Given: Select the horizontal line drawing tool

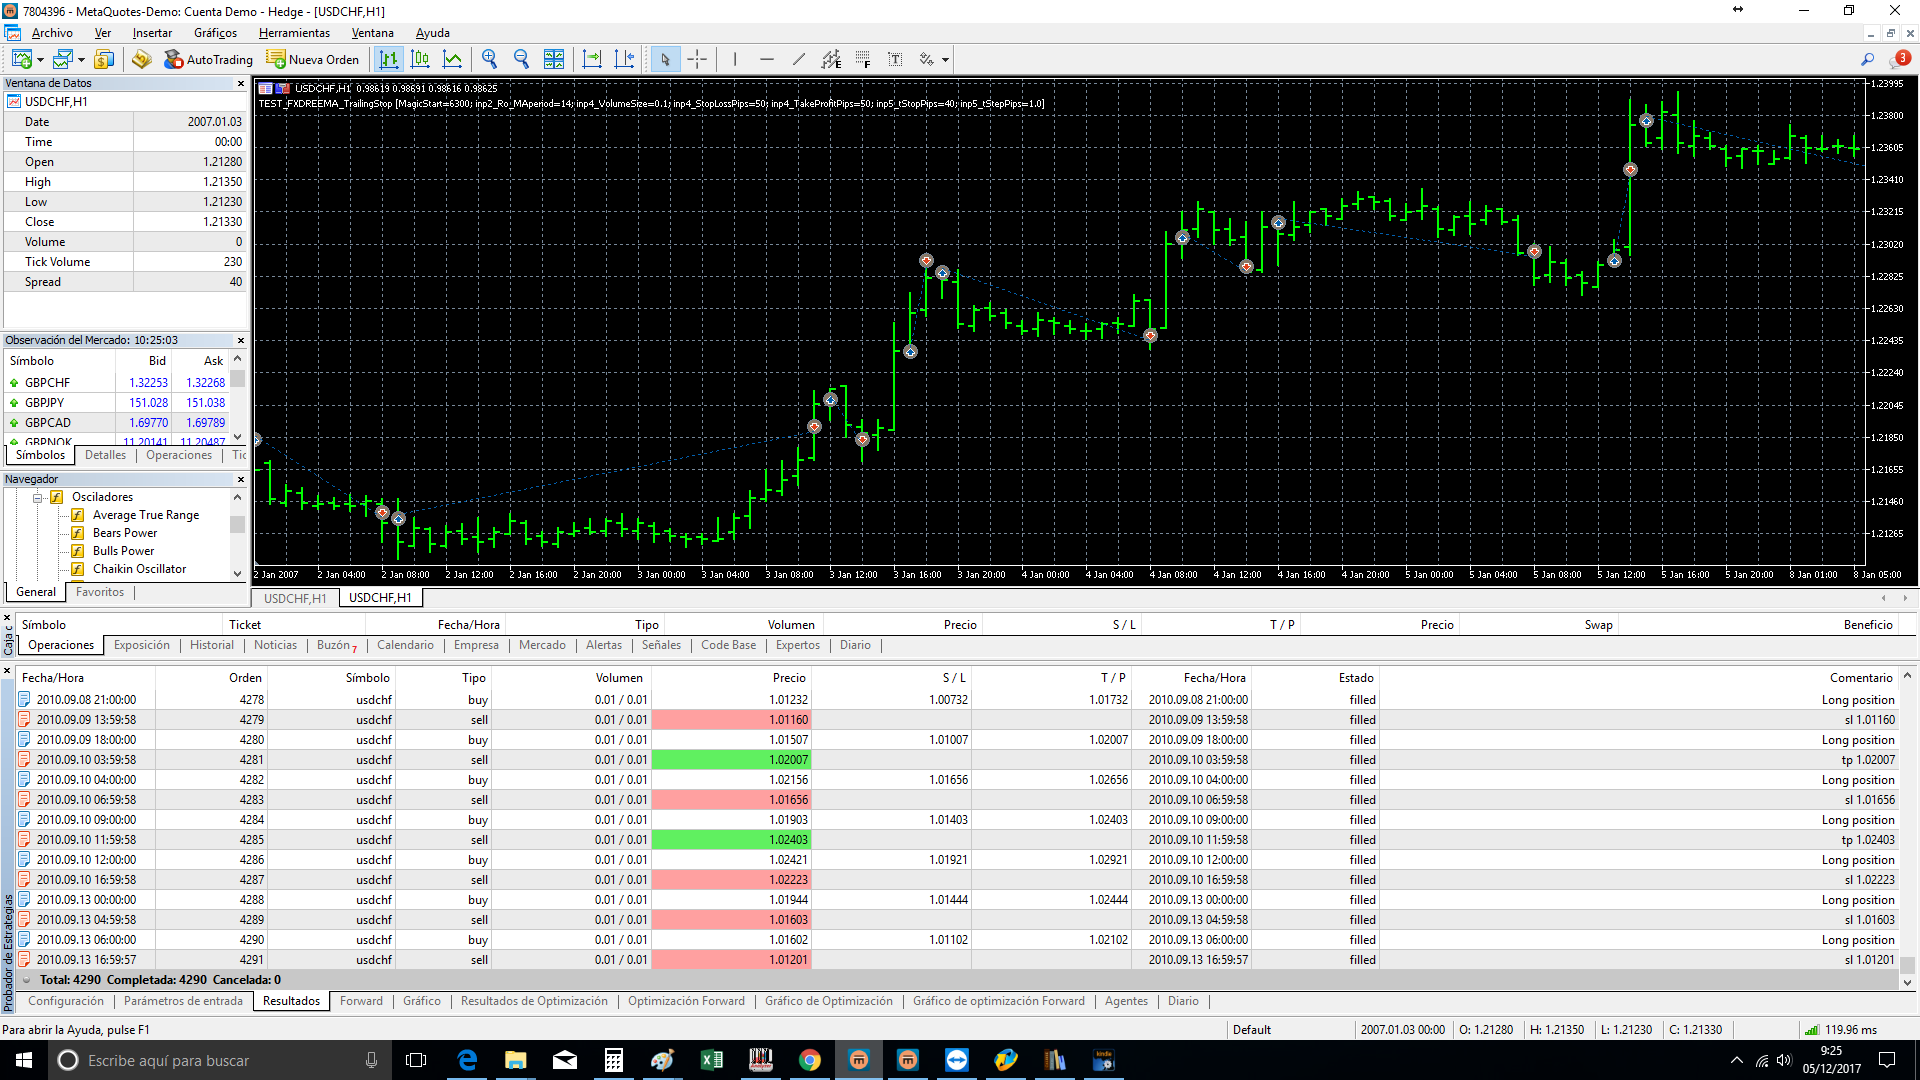Looking at the screenshot, I should [767, 60].
